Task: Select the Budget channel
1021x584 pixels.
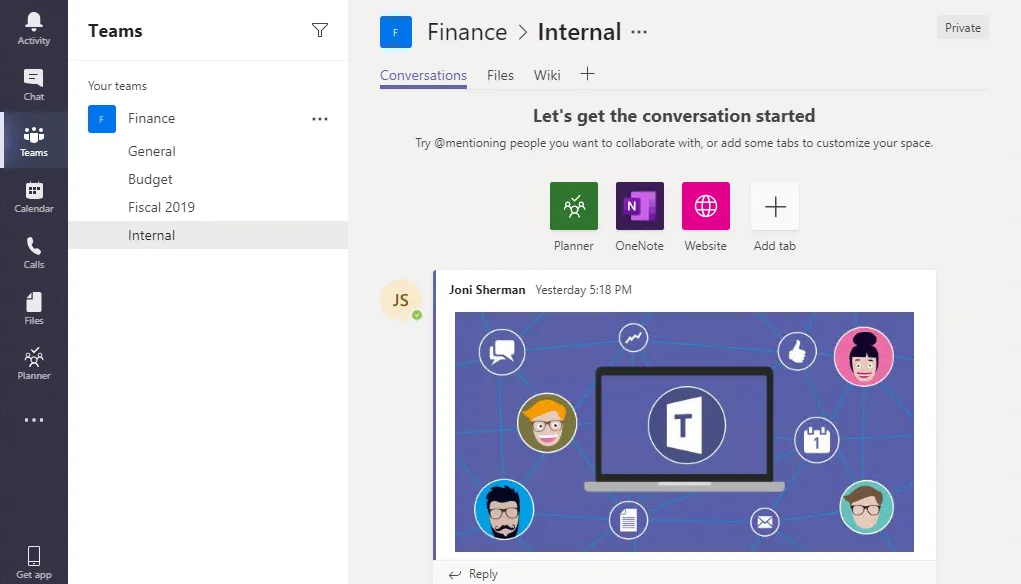Action: (150, 180)
